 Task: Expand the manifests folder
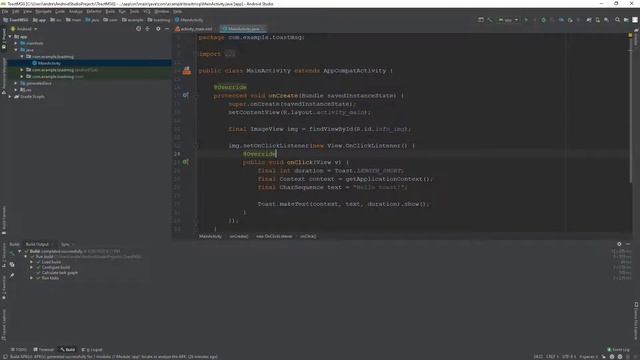[x=16, y=43]
